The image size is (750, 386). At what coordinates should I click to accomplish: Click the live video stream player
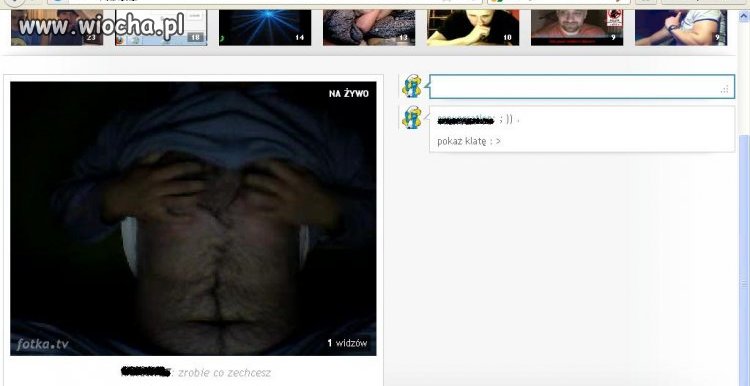(x=193, y=219)
